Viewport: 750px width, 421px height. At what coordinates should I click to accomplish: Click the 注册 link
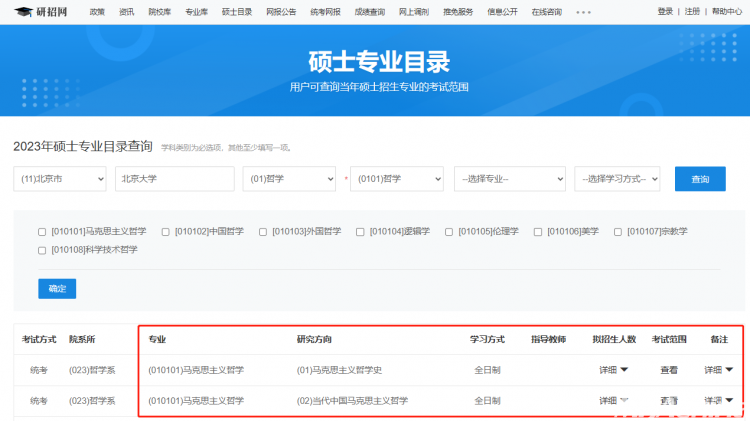point(692,11)
